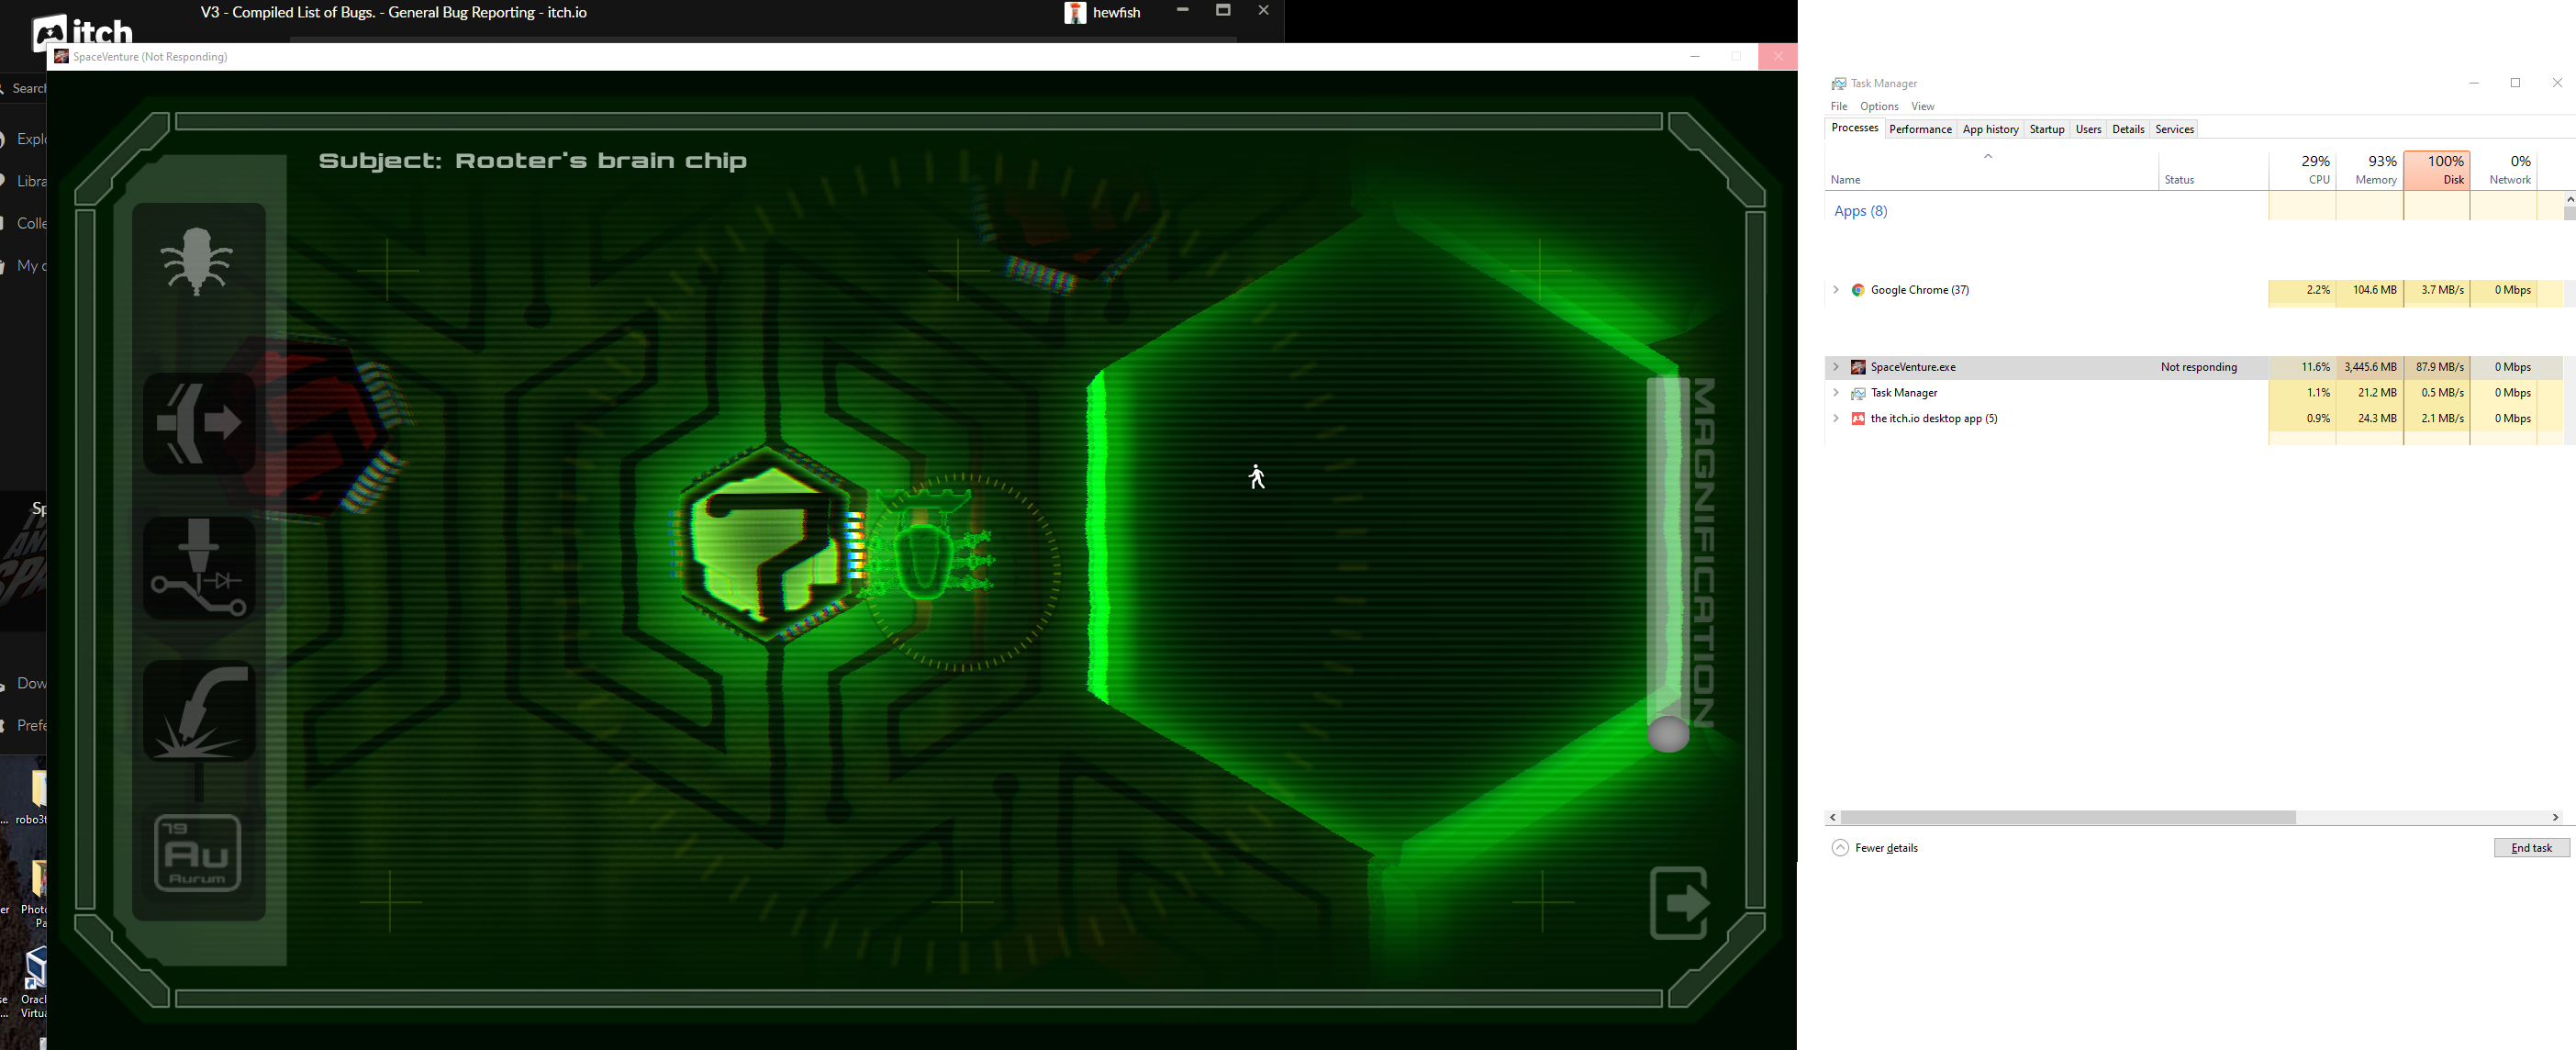Viewport: 2576px width, 1050px height.
Task: Click the '2.1 MB/s' itch.io disk value
Action: click(2442, 419)
